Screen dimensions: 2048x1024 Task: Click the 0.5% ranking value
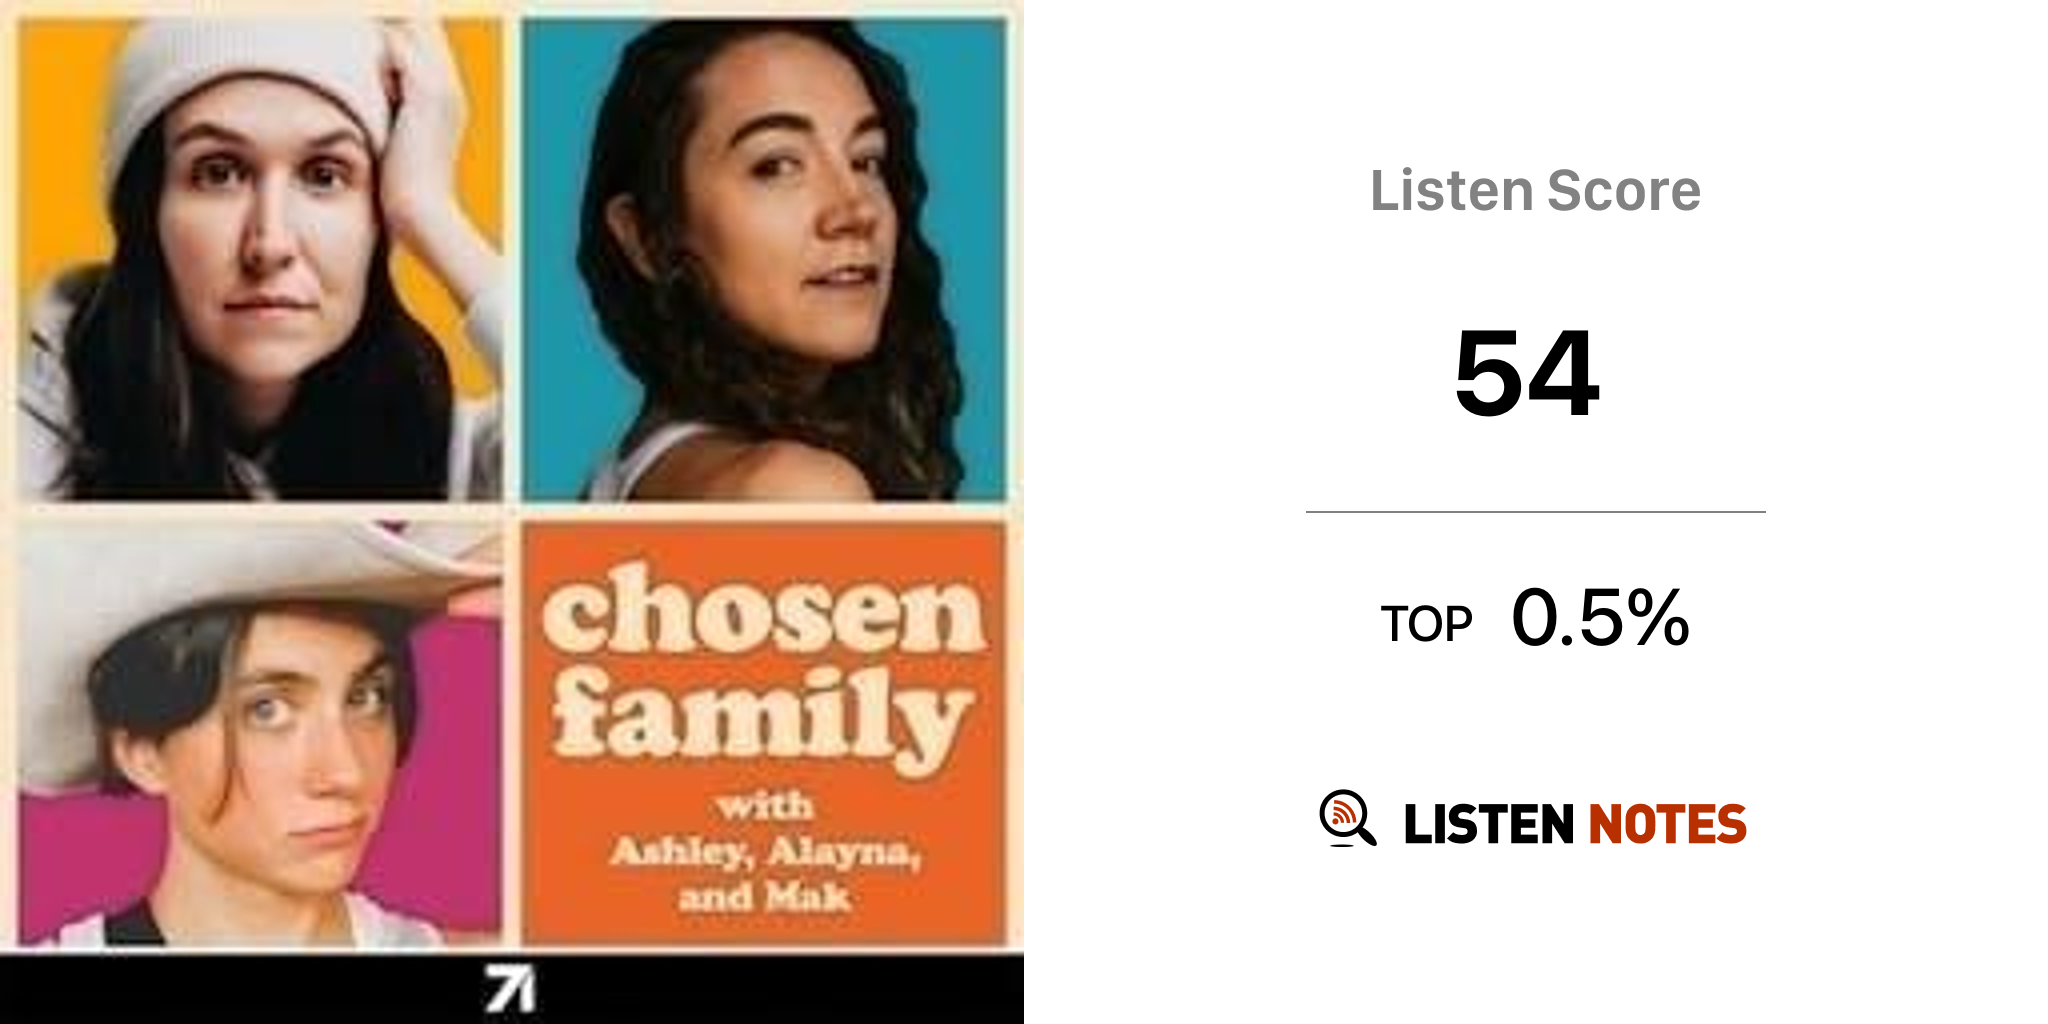click(x=1600, y=619)
